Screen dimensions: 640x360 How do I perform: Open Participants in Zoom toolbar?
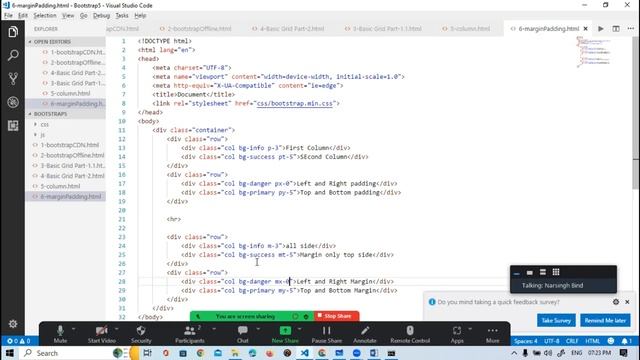pyautogui.click(x=190, y=334)
